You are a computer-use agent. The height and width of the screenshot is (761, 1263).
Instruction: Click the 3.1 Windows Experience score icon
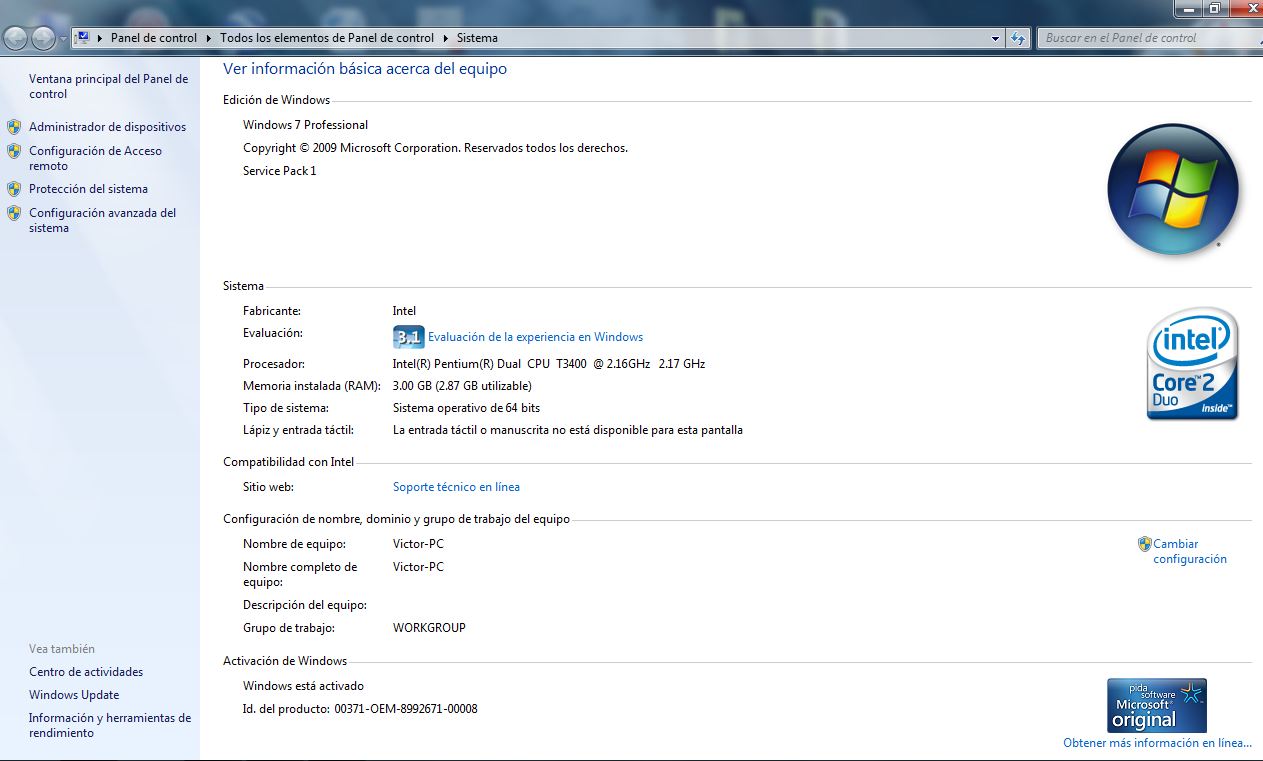408,337
